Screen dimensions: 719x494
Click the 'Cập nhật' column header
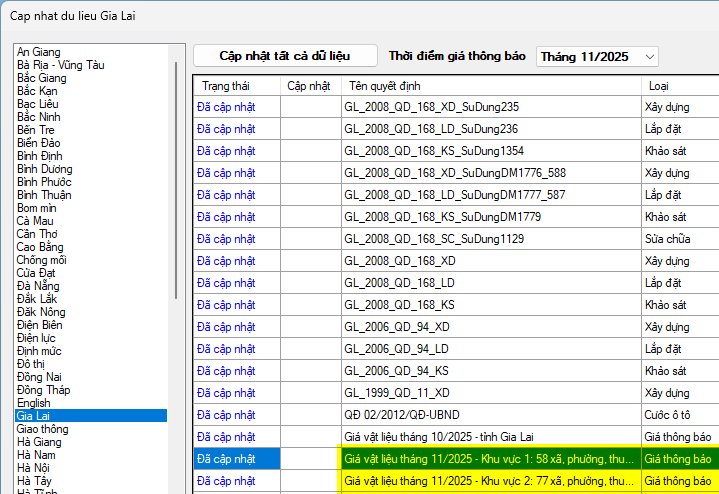point(309,86)
